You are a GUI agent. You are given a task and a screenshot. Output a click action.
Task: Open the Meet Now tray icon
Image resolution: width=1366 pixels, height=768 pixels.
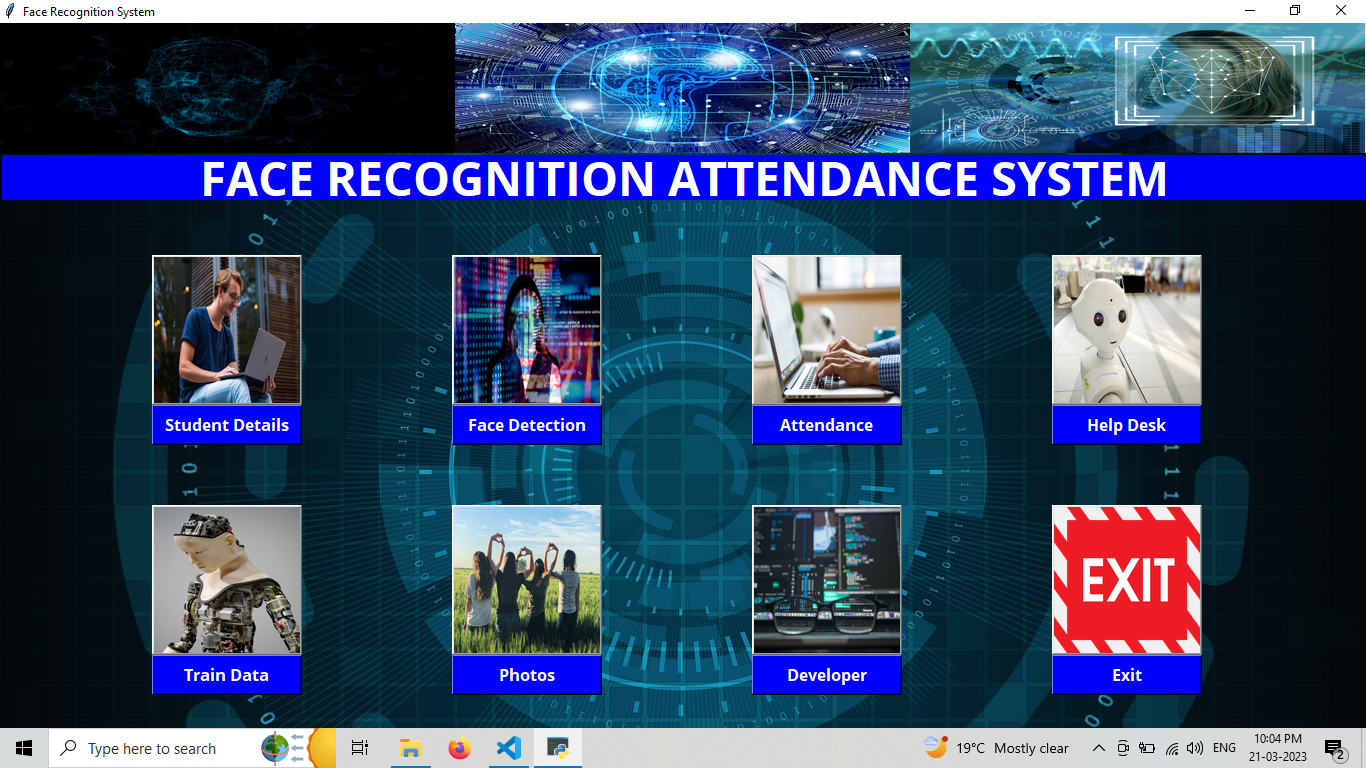[1122, 748]
